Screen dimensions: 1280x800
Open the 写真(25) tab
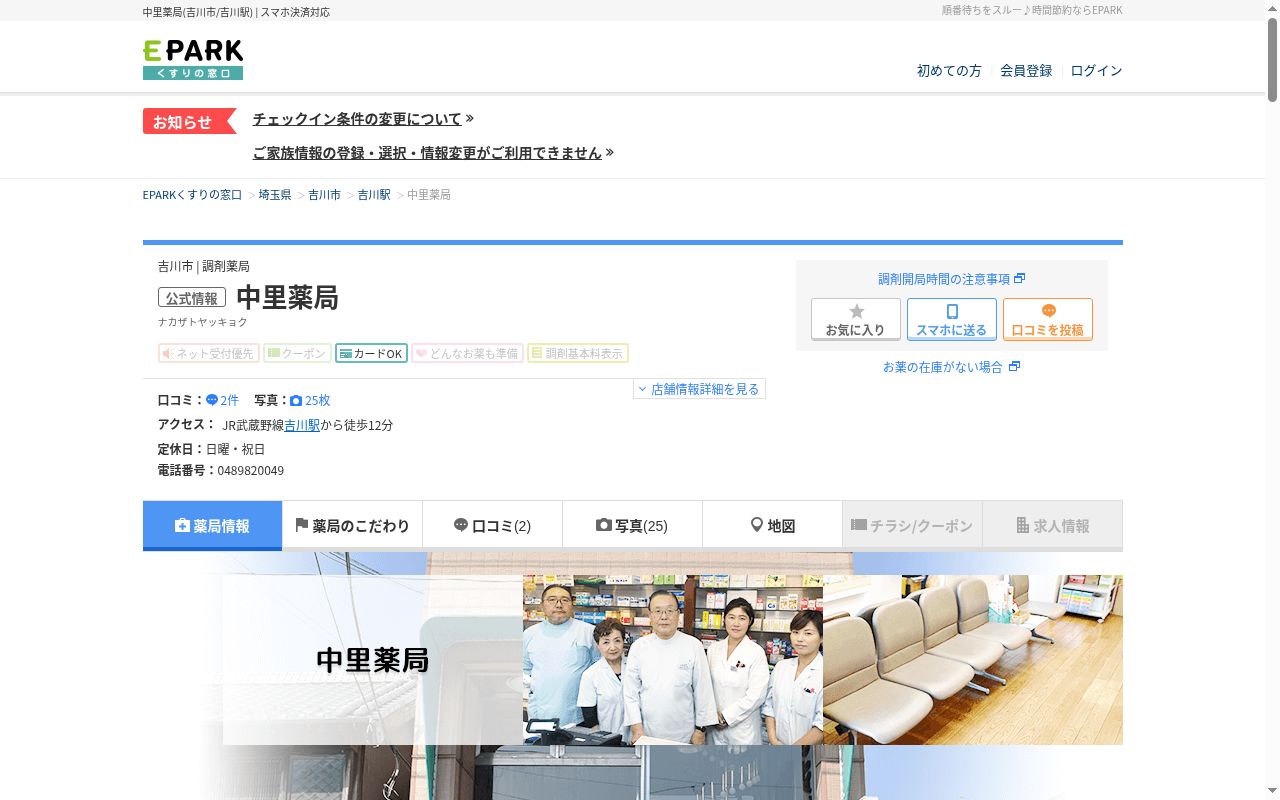click(x=632, y=526)
